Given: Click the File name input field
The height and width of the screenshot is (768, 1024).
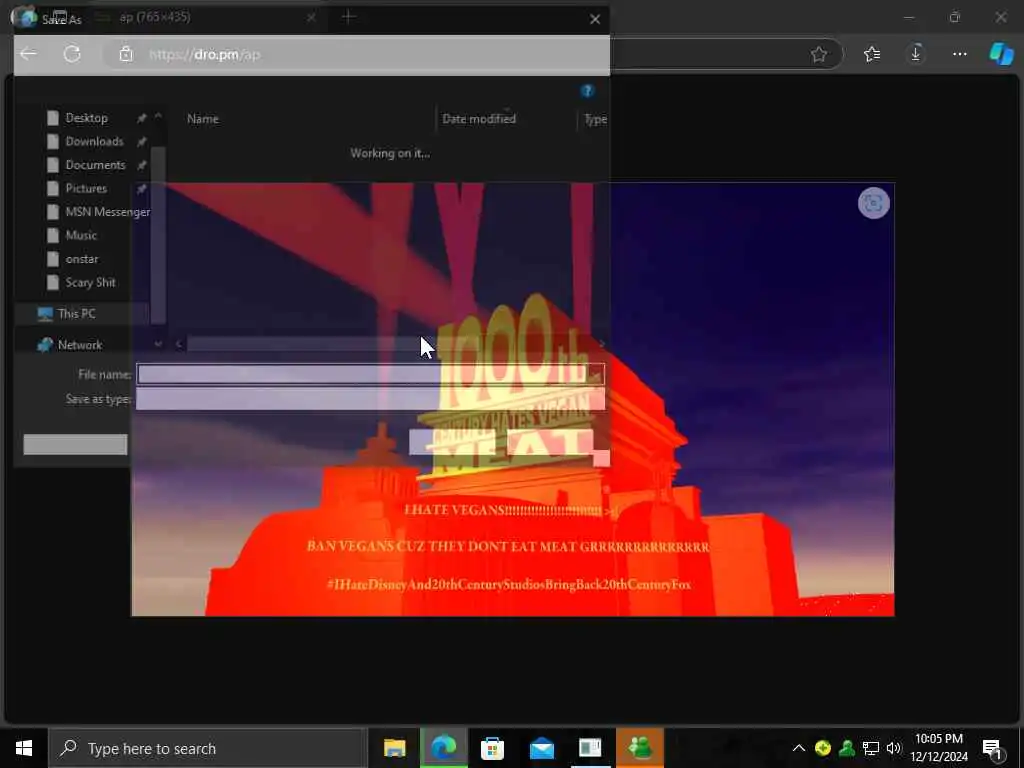Looking at the screenshot, I should (x=370, y=374).
